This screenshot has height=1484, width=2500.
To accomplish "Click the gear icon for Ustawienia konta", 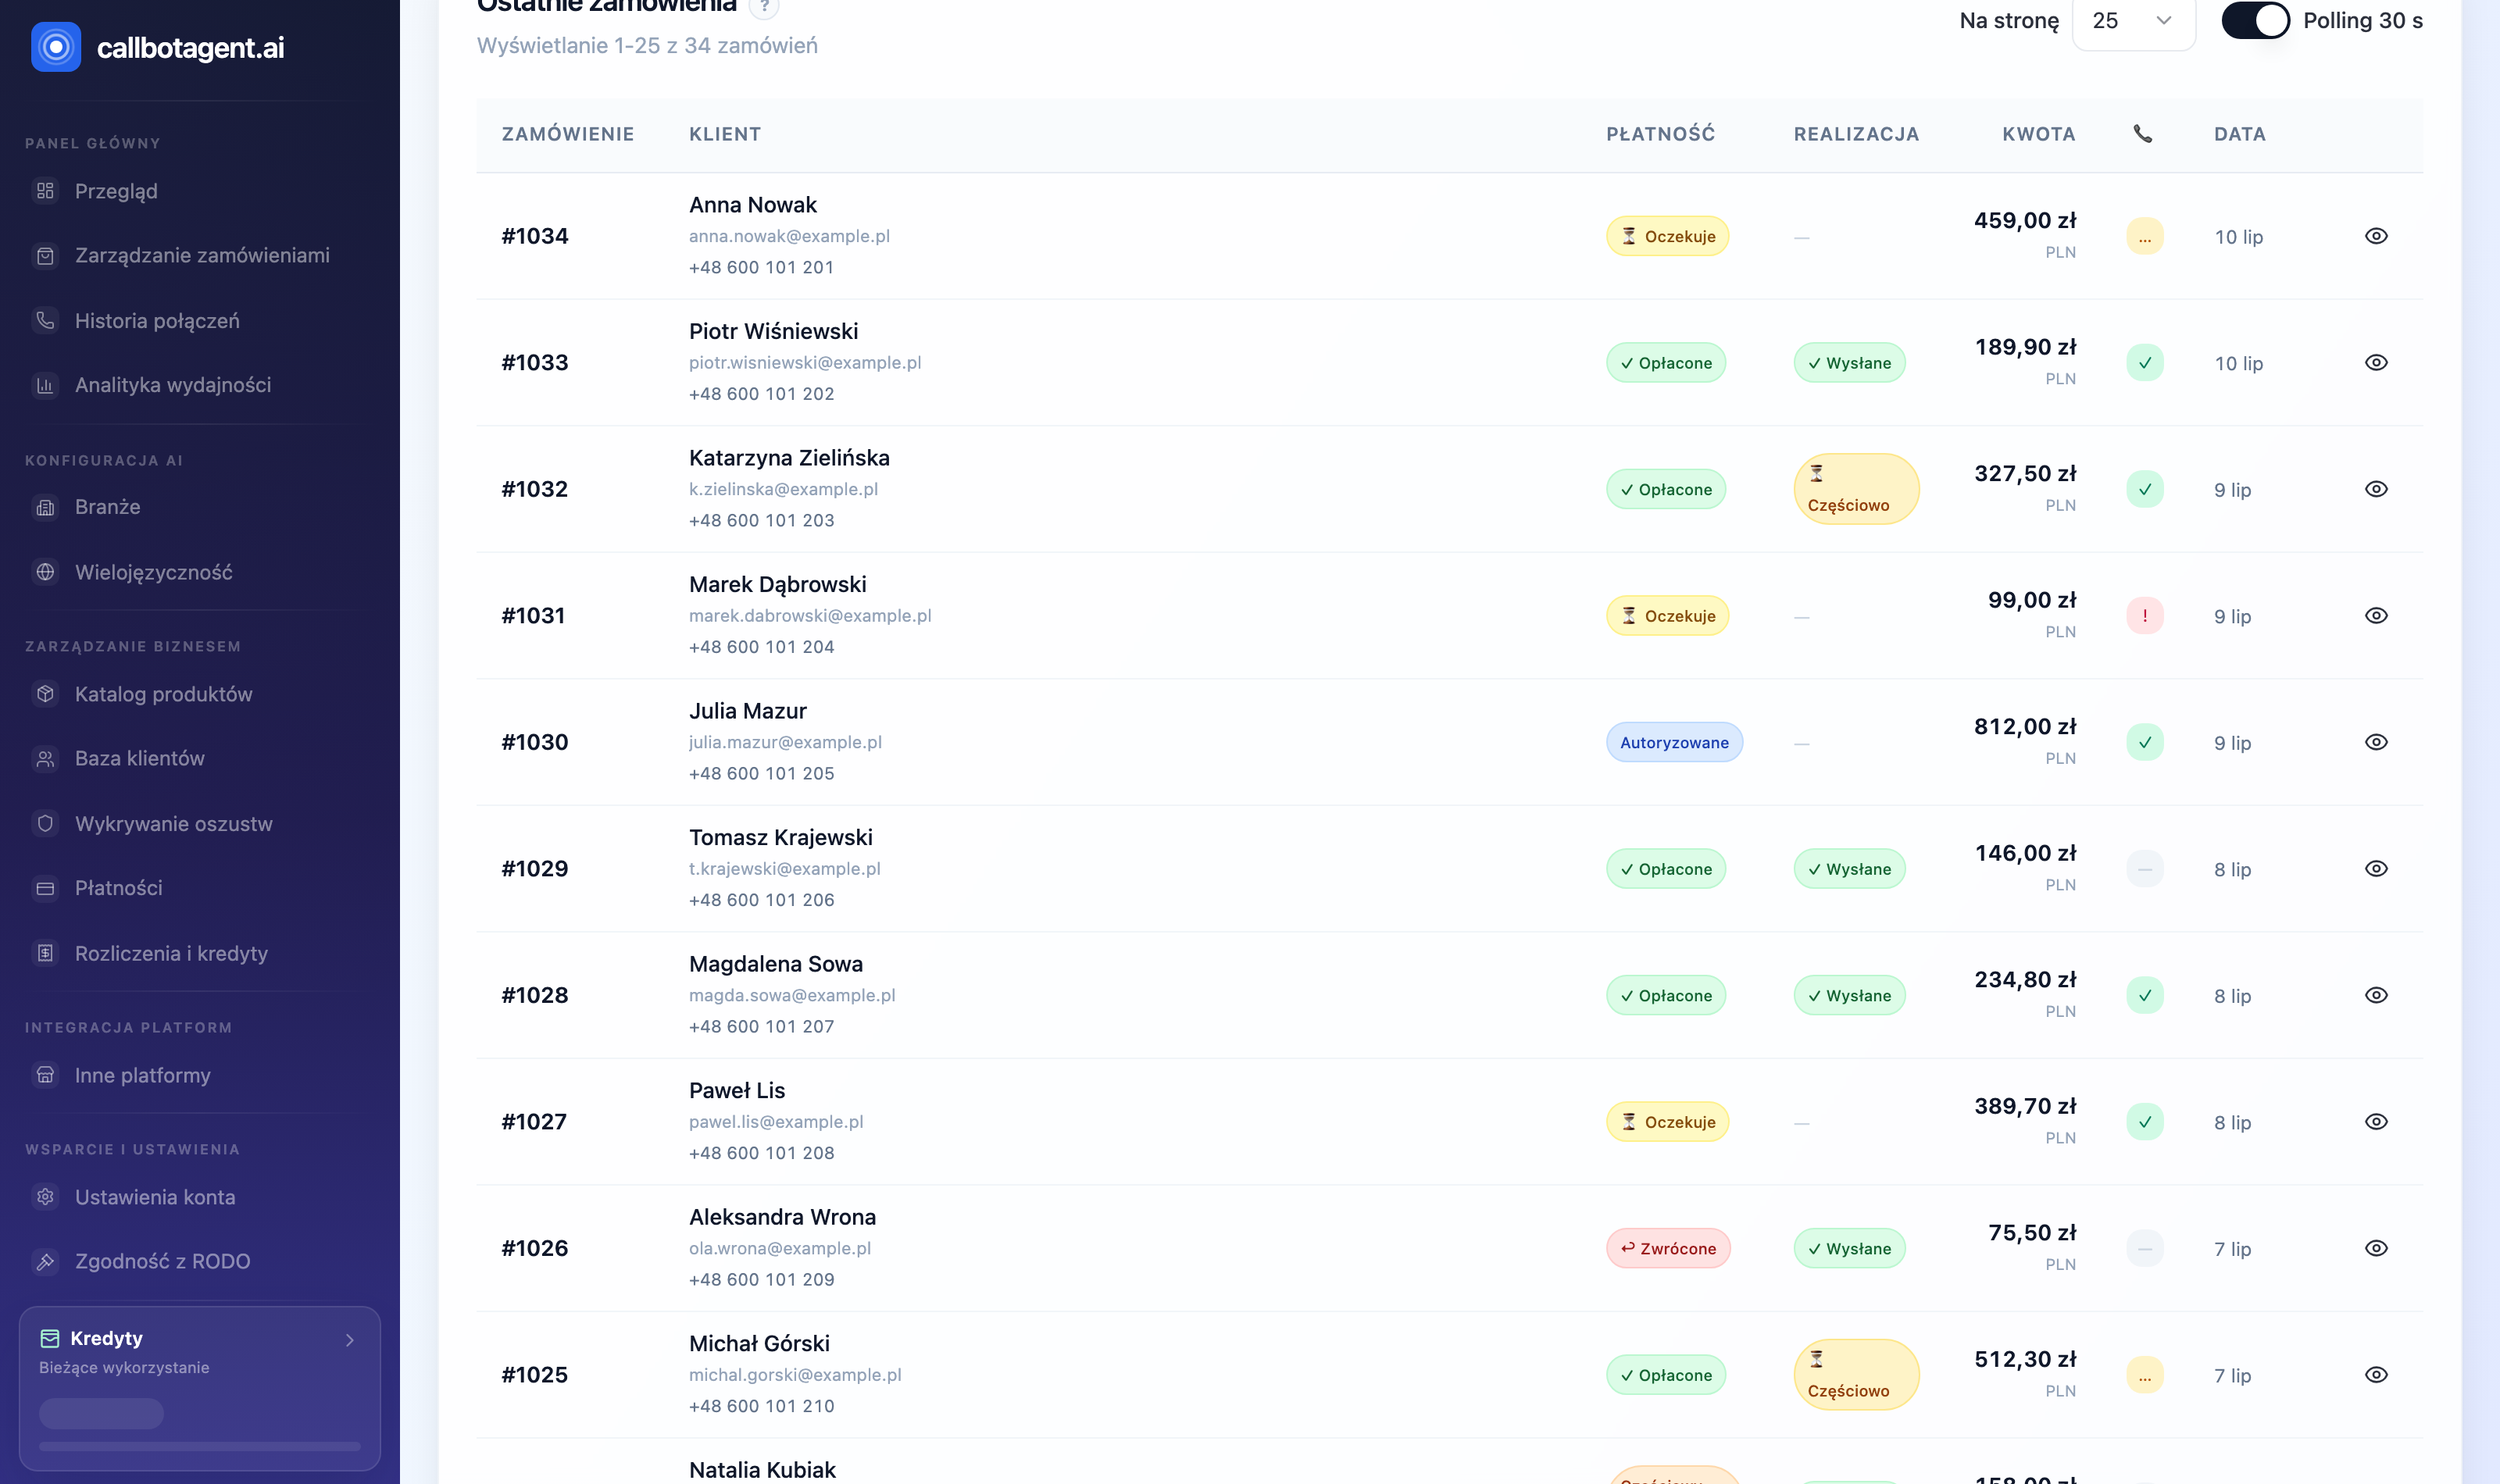I will (45, 1197).
